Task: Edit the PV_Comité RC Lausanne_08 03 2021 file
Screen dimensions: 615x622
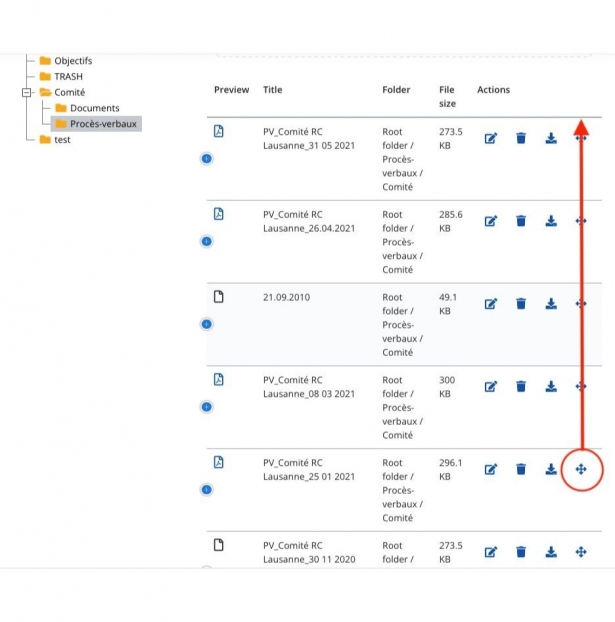Action: point(491,387)
